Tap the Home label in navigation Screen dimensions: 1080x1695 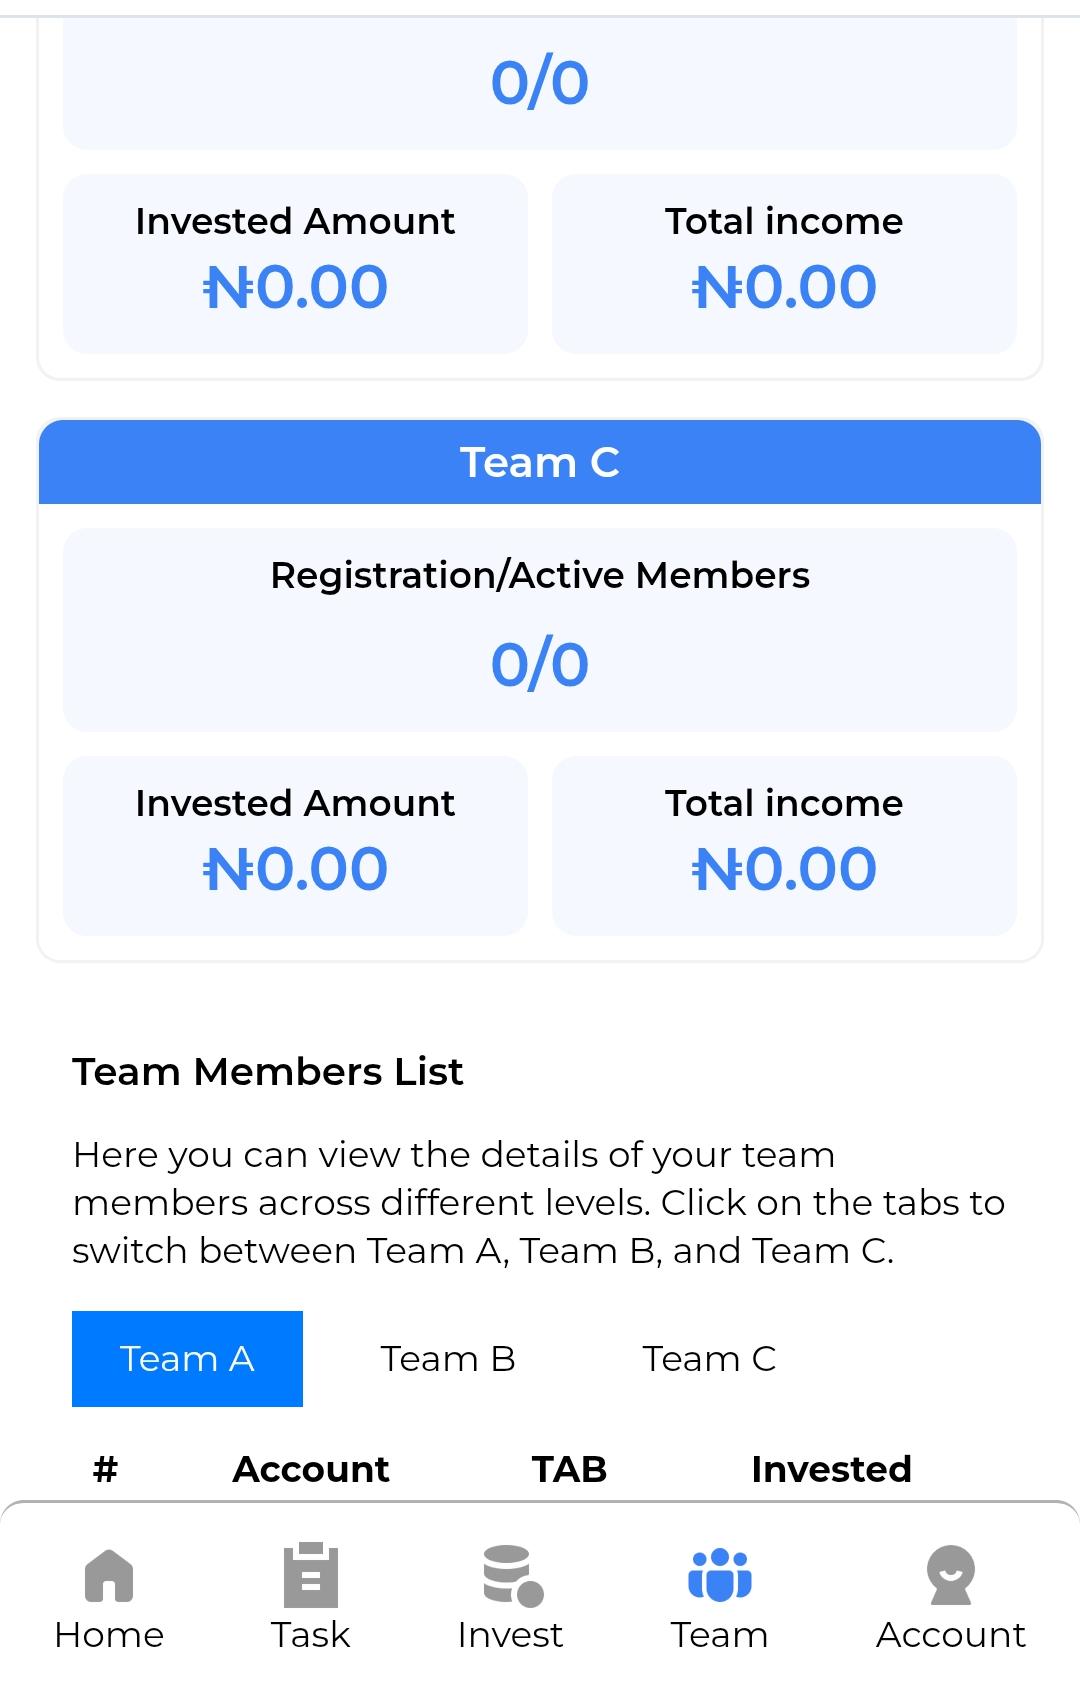pos(109,1635)
